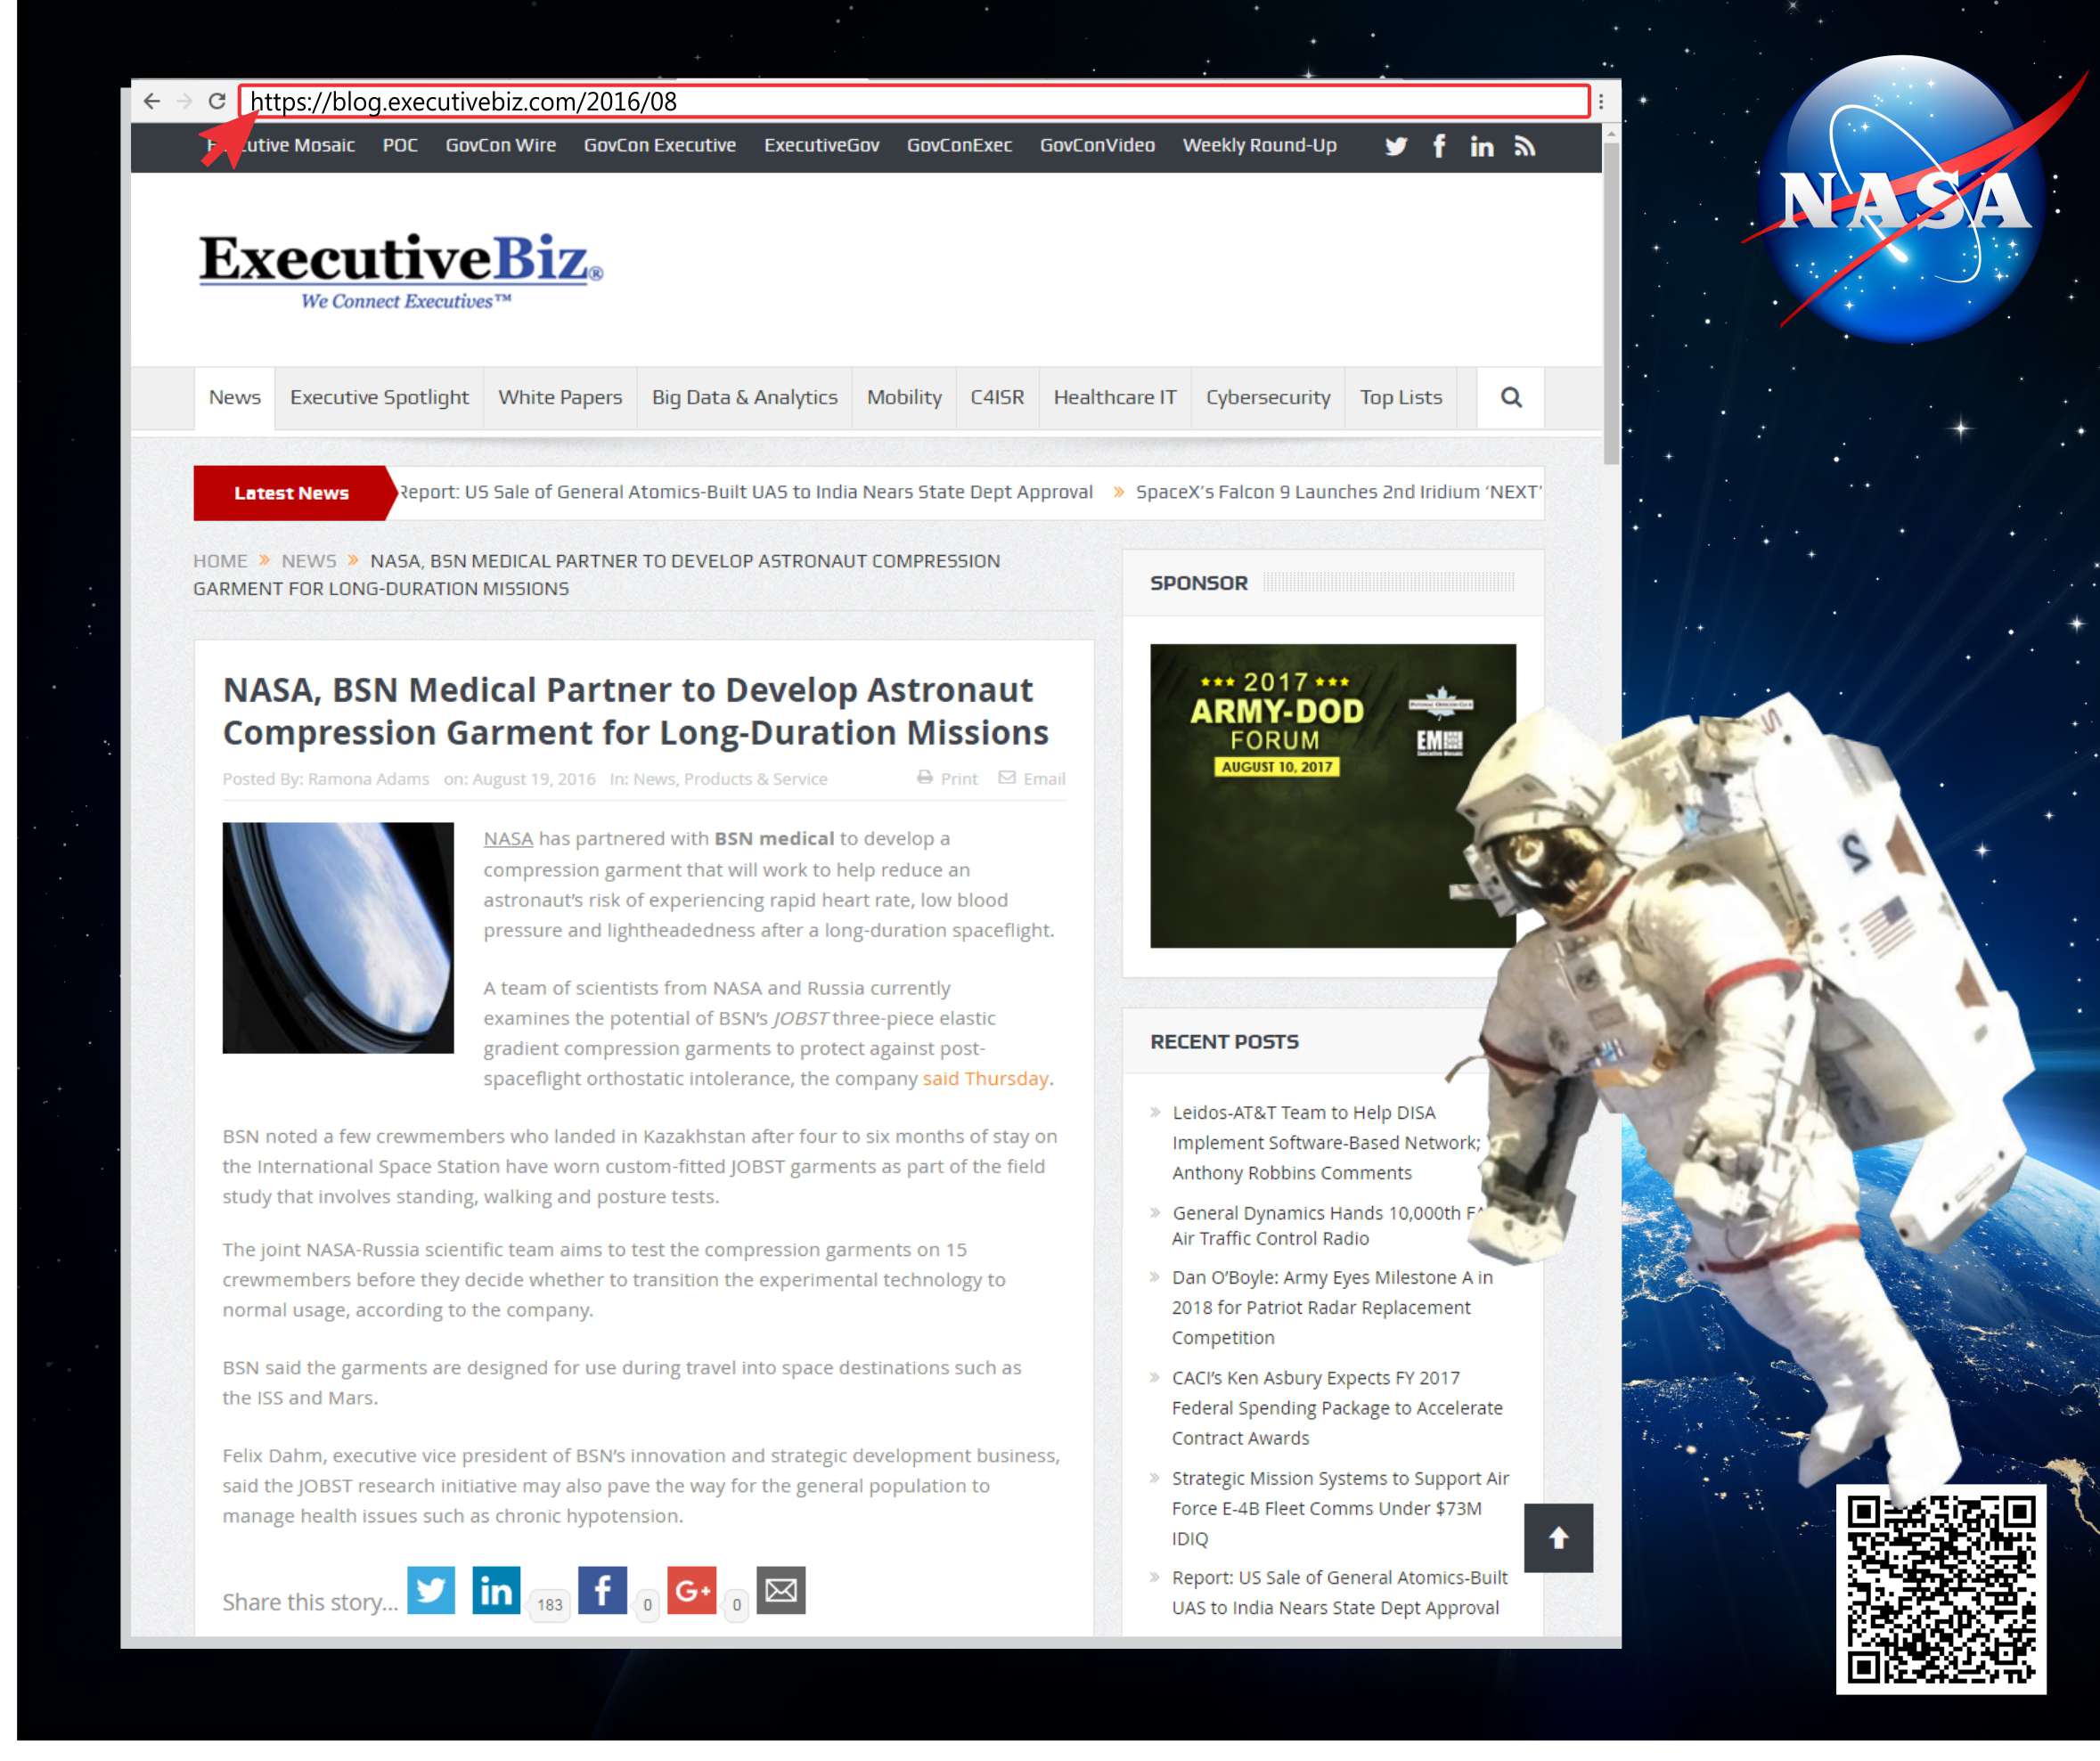
Task: Open recent post CACI's Ken Asbury Expects FY 2017
Action: 1337,1408
